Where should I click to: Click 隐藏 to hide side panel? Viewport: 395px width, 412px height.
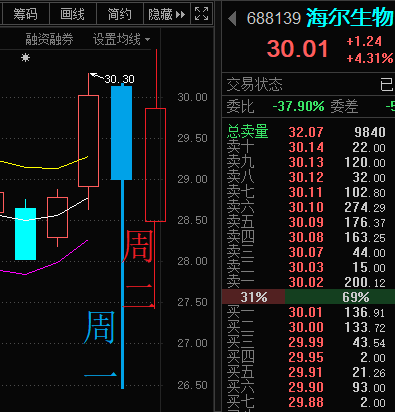167,14
